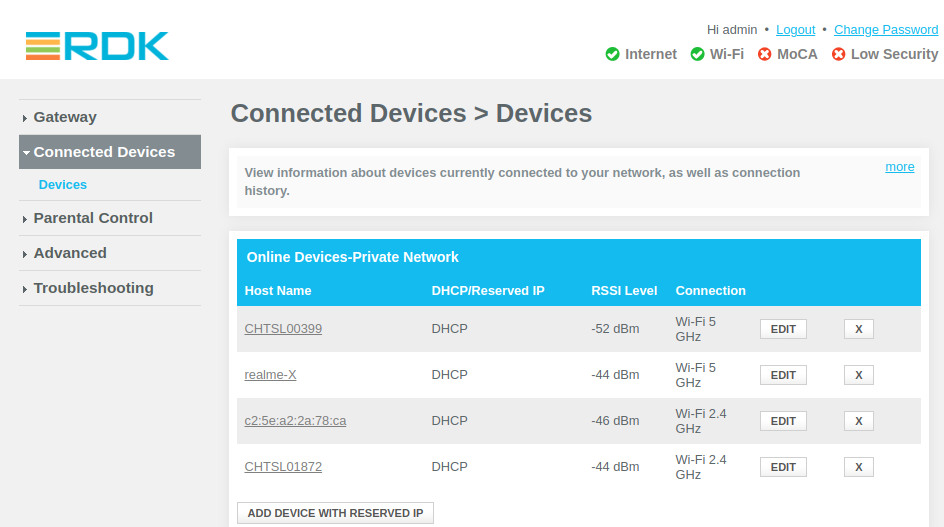Viewport: 944px width, 527px height.
Task: Click the Internet status green check icon
Action: point(612,54)
